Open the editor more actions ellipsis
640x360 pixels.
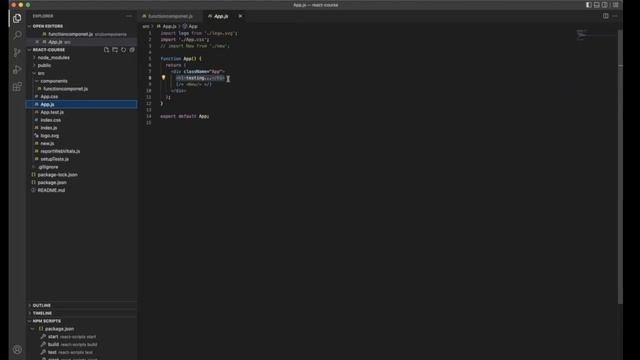(x=615, y=16)
